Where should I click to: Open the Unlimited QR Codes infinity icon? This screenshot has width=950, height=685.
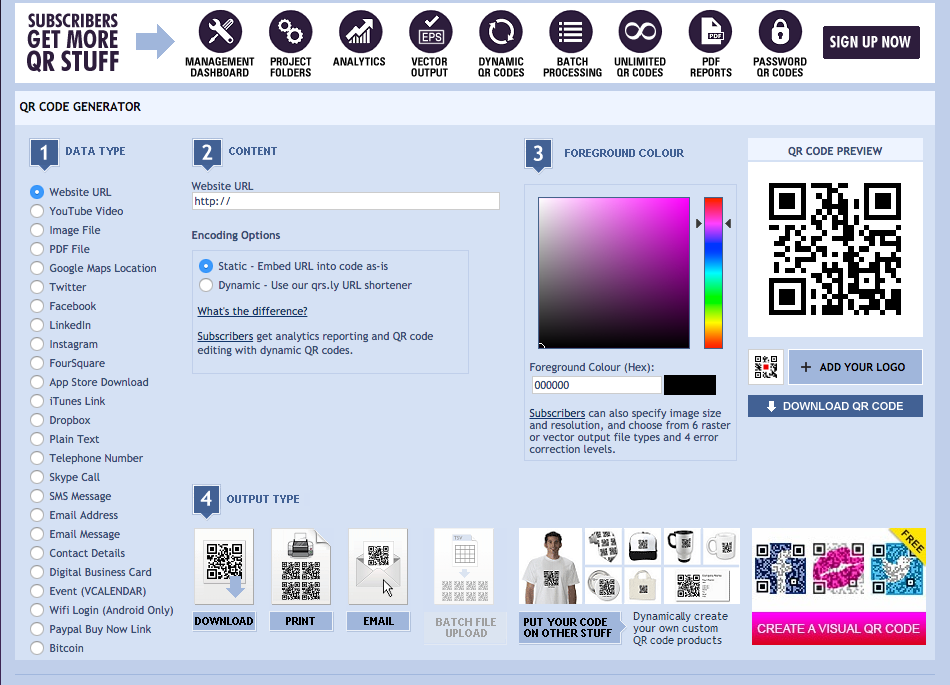tap(640, 31)
